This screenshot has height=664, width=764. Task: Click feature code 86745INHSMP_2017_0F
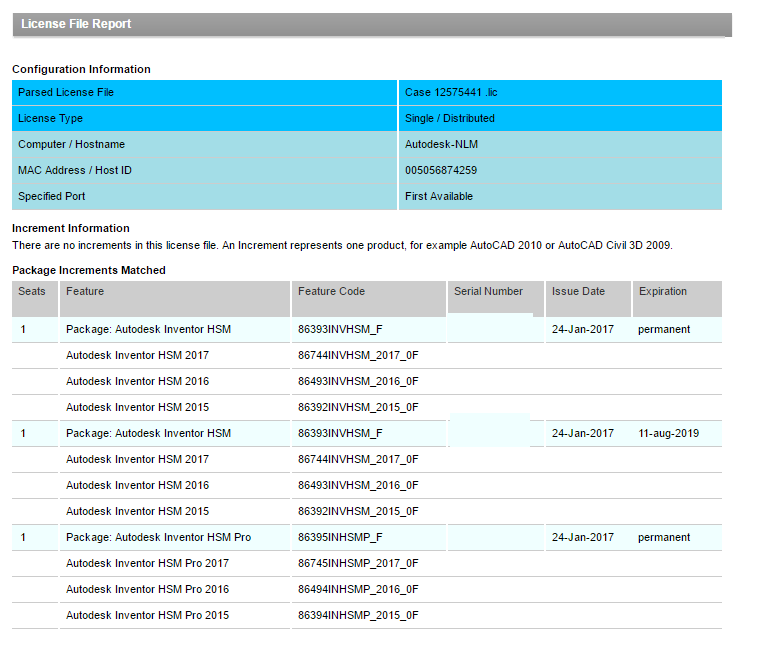point(358,563)
